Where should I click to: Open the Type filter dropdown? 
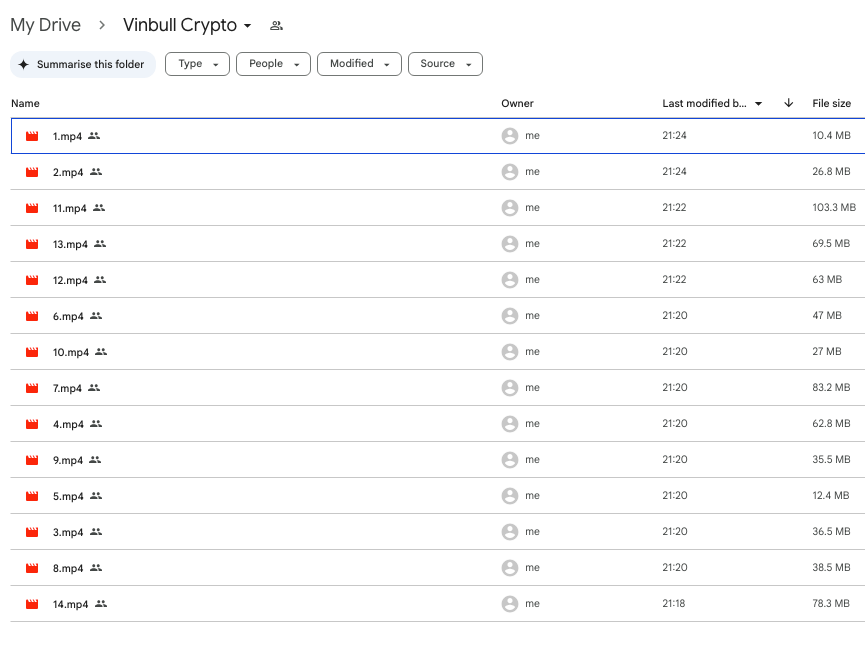(x=197, y=64)
